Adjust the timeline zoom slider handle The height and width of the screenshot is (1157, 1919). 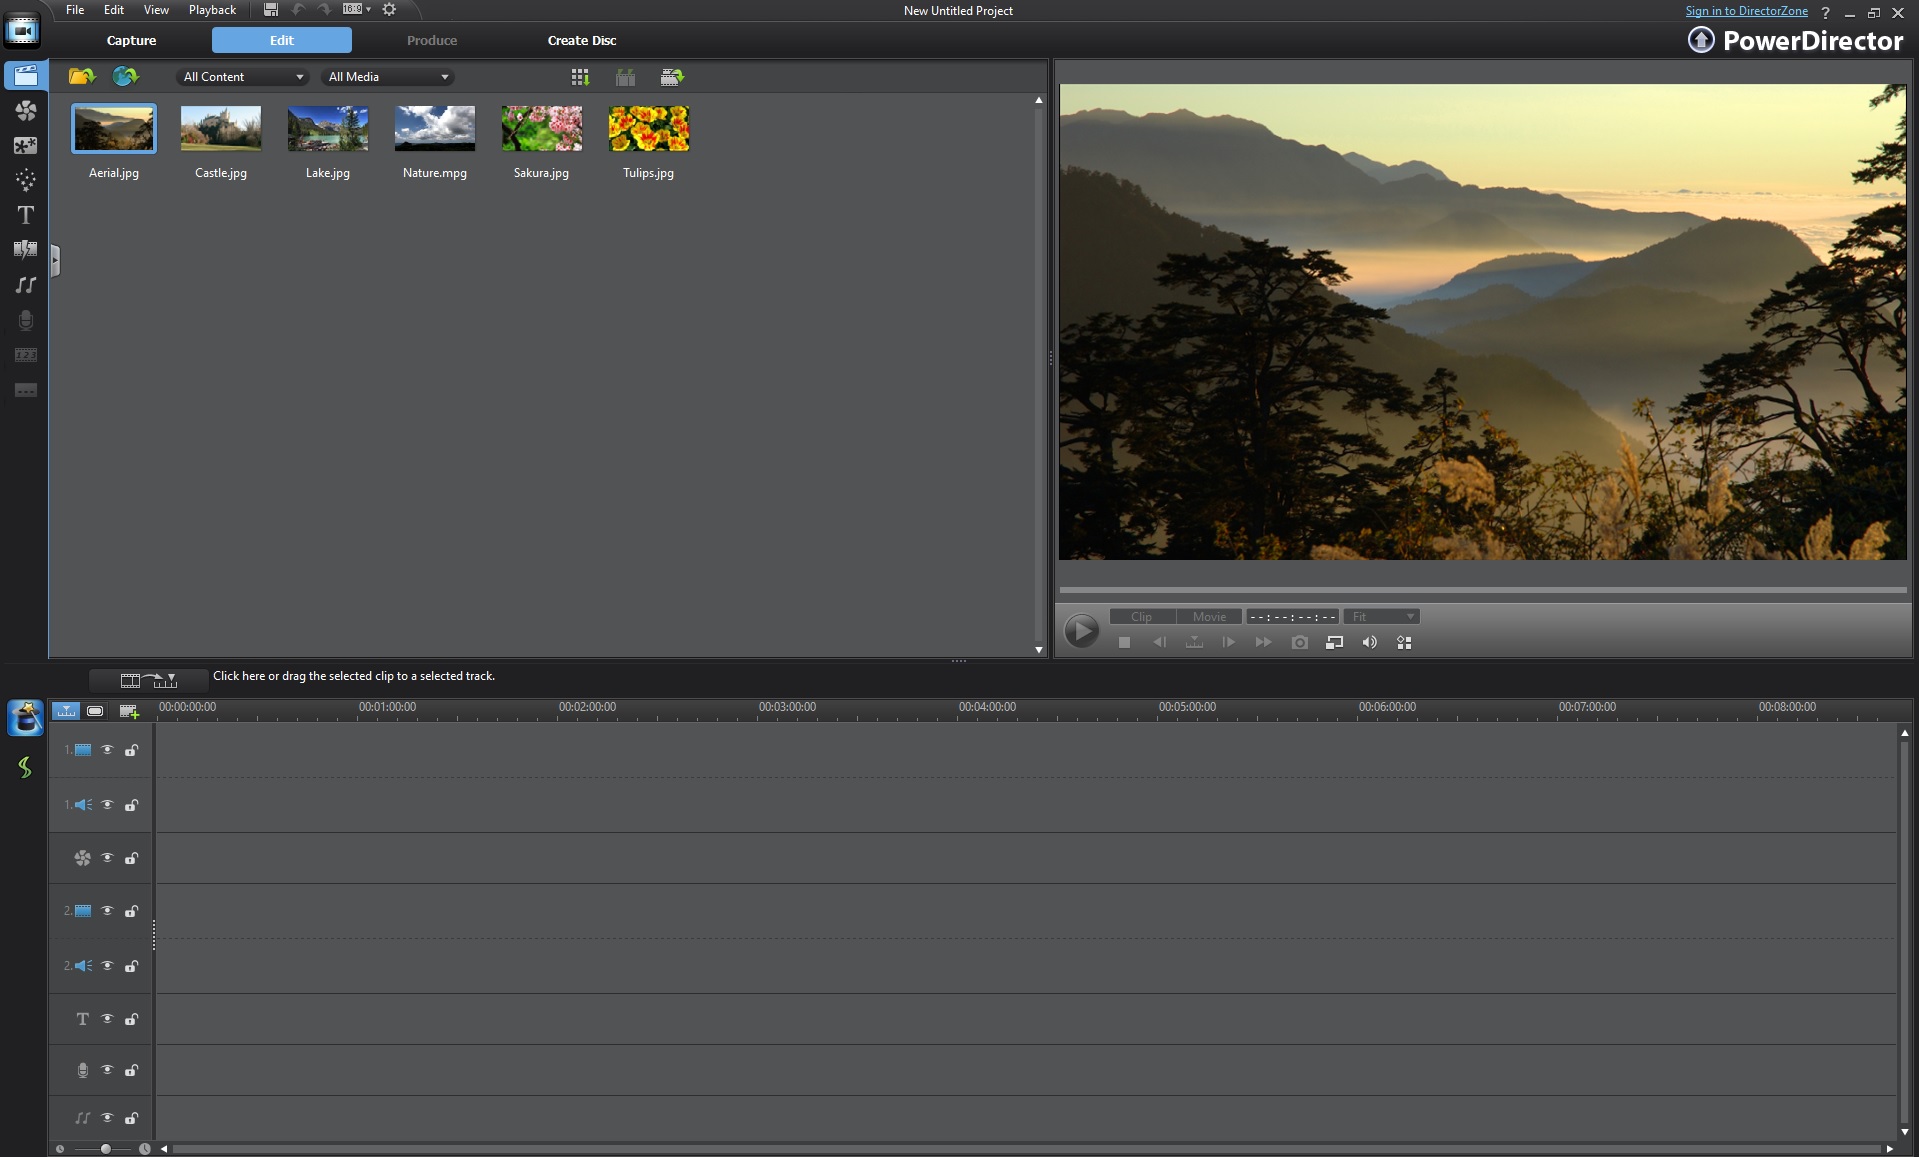tap(105, 1149)
